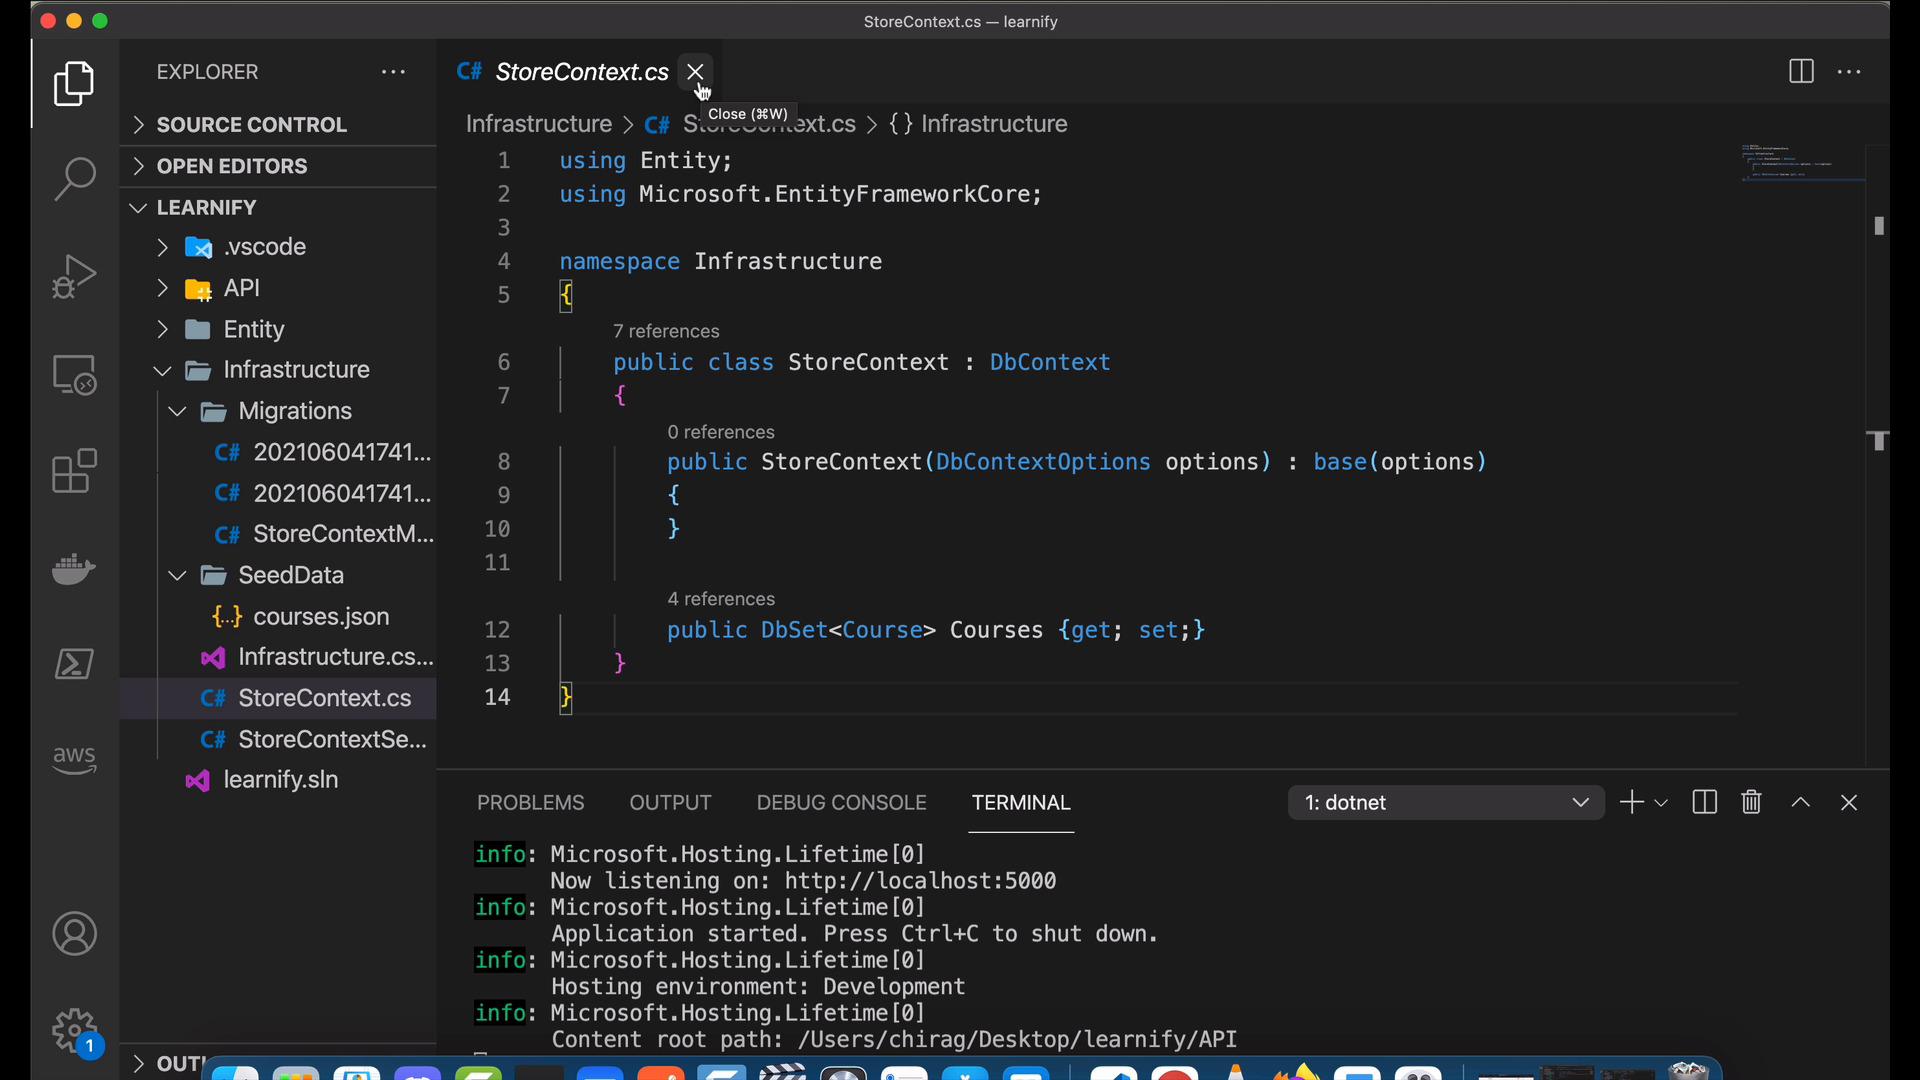1920x1080 pixels.
Task: Expand the OPEN EDITORS section
Action: (x=278, y=166)
